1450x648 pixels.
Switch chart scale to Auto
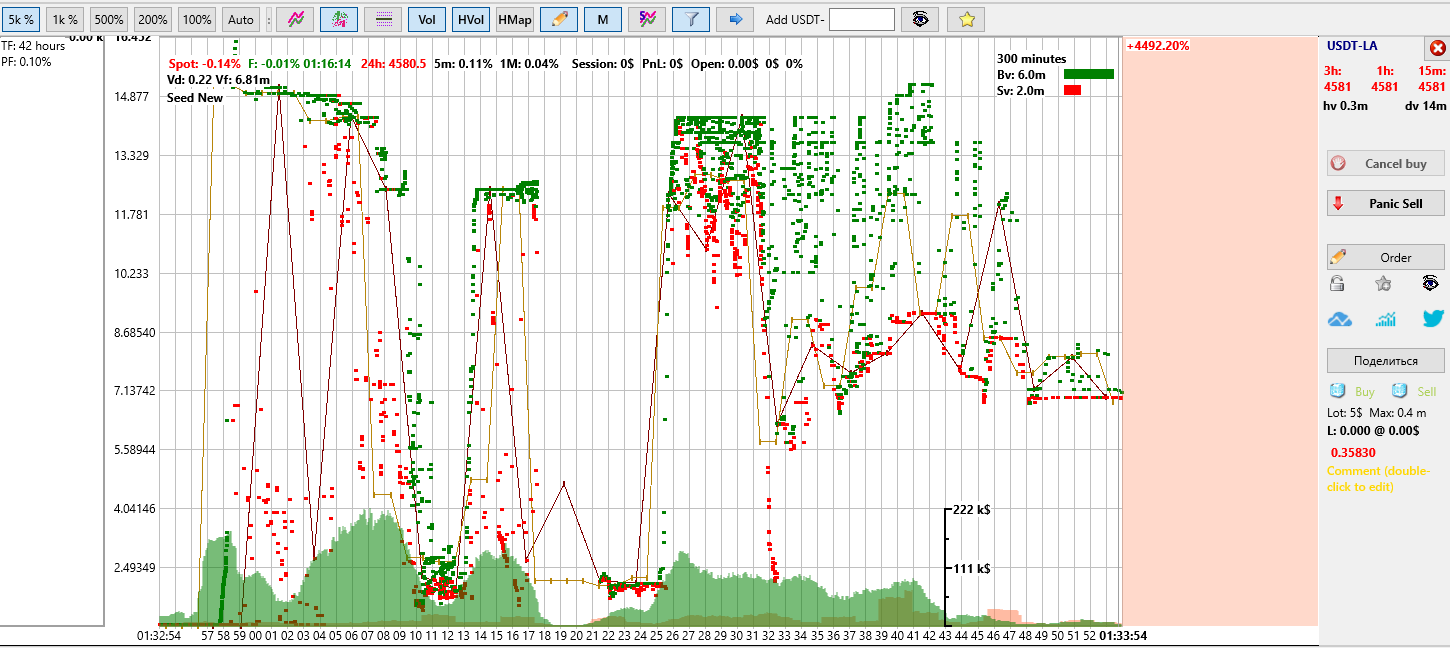pos(240,19)
